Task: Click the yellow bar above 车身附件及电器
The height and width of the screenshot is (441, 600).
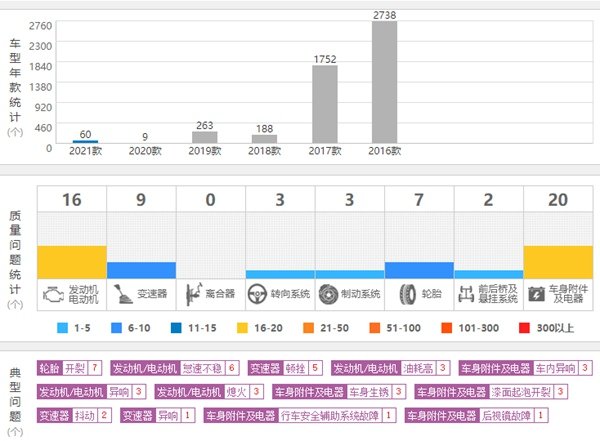Action: (x=558, y=262)
